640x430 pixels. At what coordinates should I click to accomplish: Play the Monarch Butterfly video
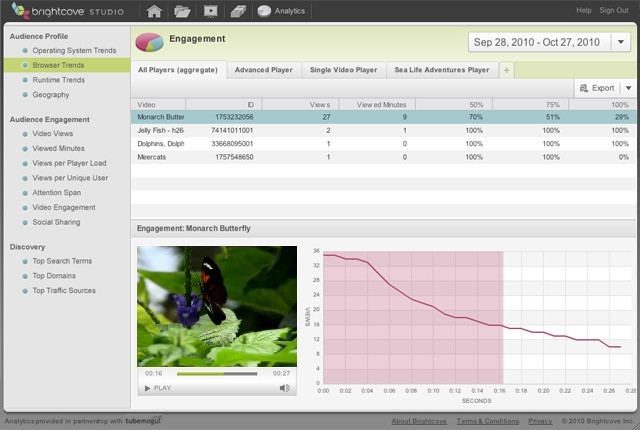pos(158,388)
